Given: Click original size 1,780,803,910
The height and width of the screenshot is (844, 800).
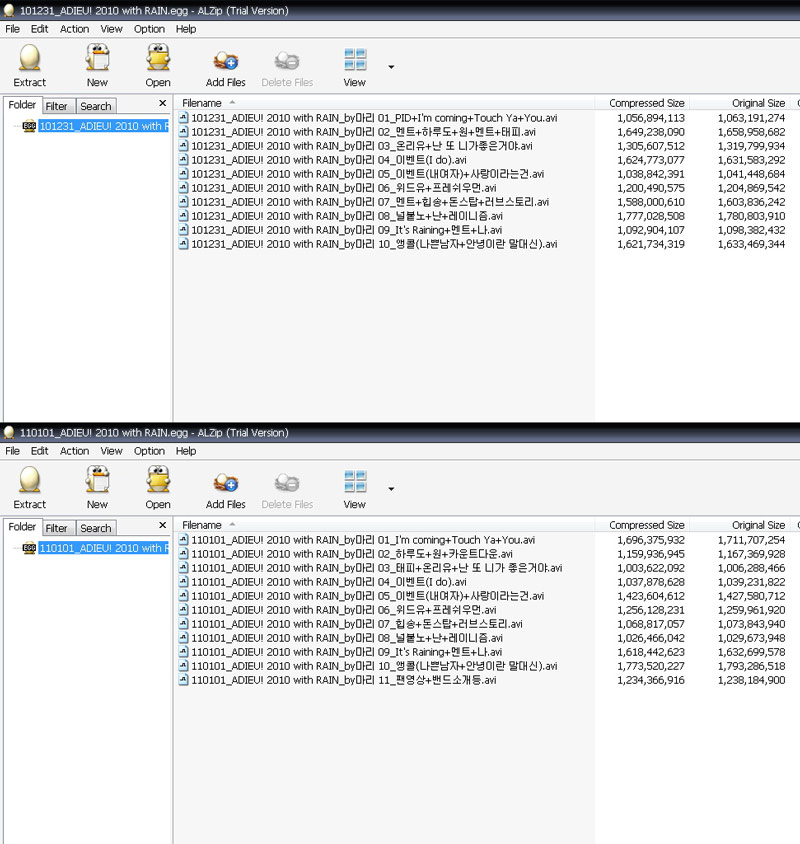Looking at the screenshot, I should click(751, 216).
